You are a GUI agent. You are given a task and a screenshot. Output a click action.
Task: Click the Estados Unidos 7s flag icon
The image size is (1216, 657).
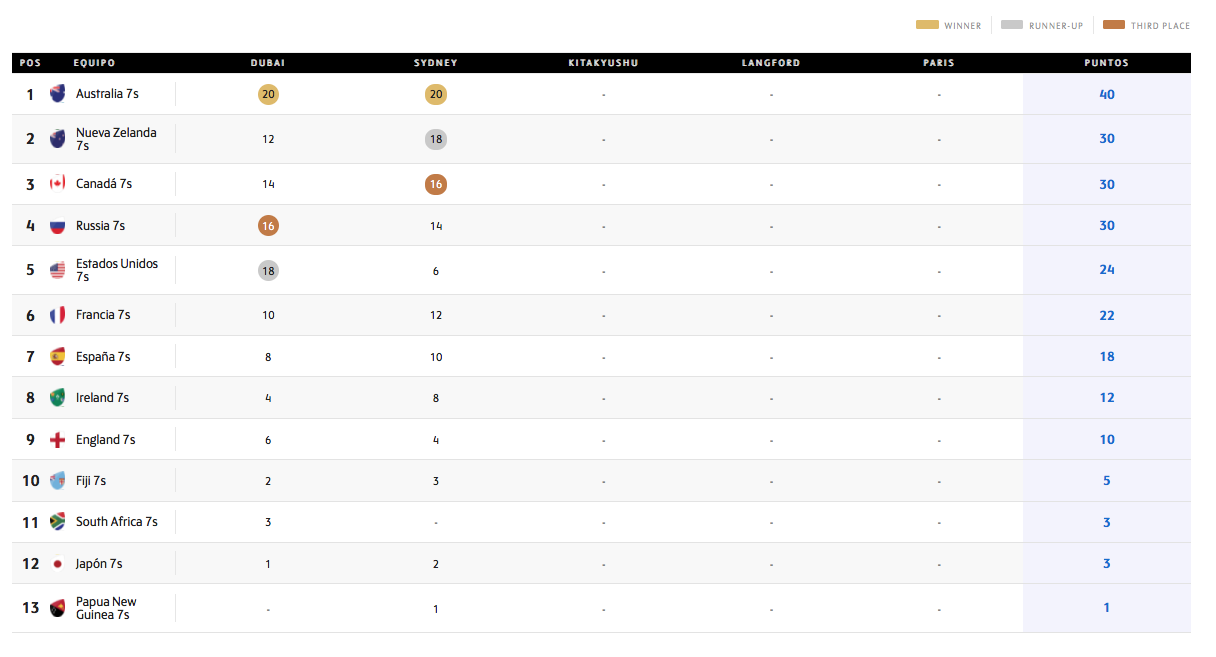(x=58, y=270)
